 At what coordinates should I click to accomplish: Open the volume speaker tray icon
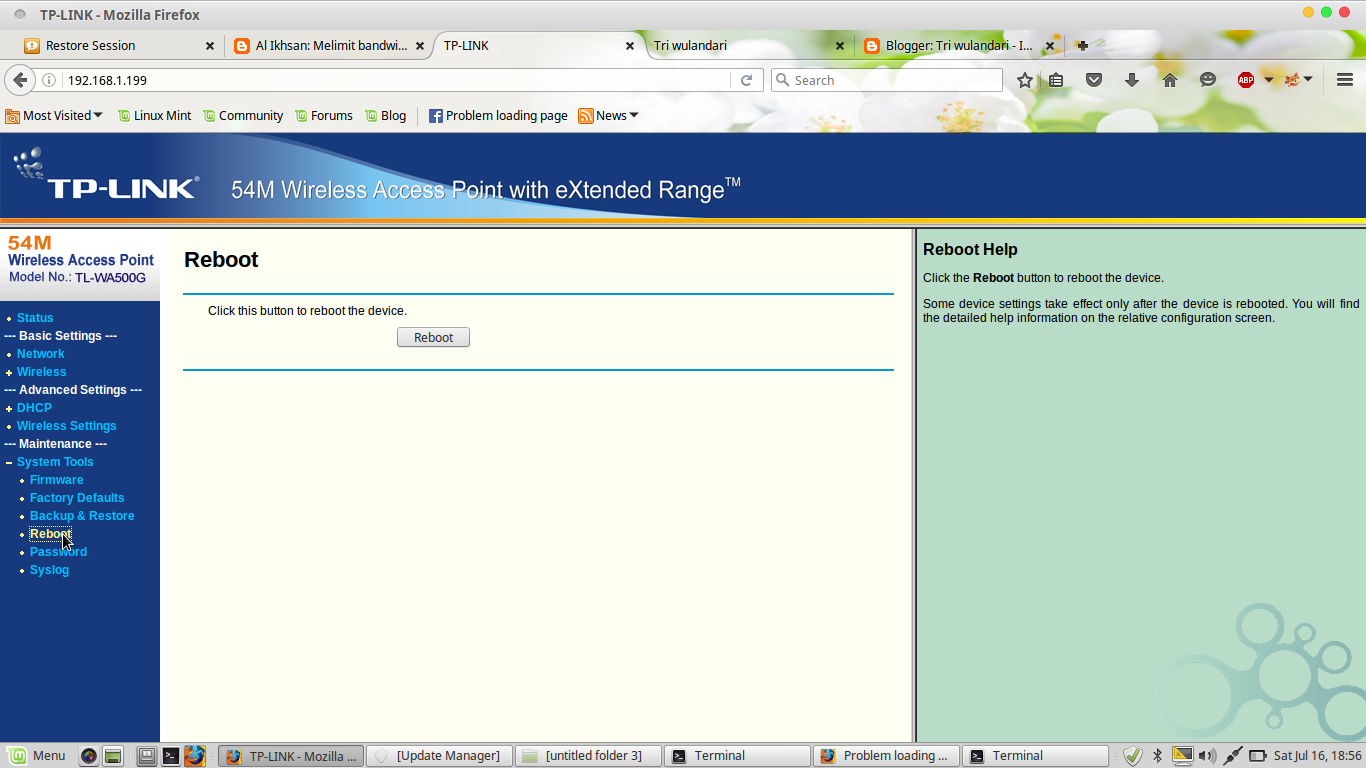click(x=1207, y=756)
